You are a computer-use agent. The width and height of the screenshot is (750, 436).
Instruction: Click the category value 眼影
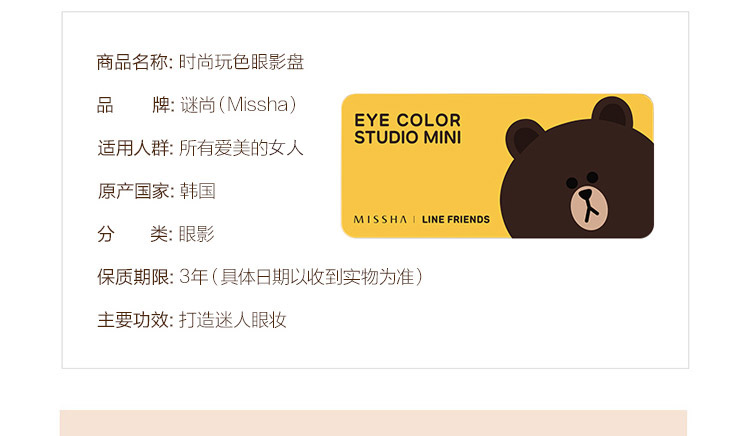click(x=197, y=234)
